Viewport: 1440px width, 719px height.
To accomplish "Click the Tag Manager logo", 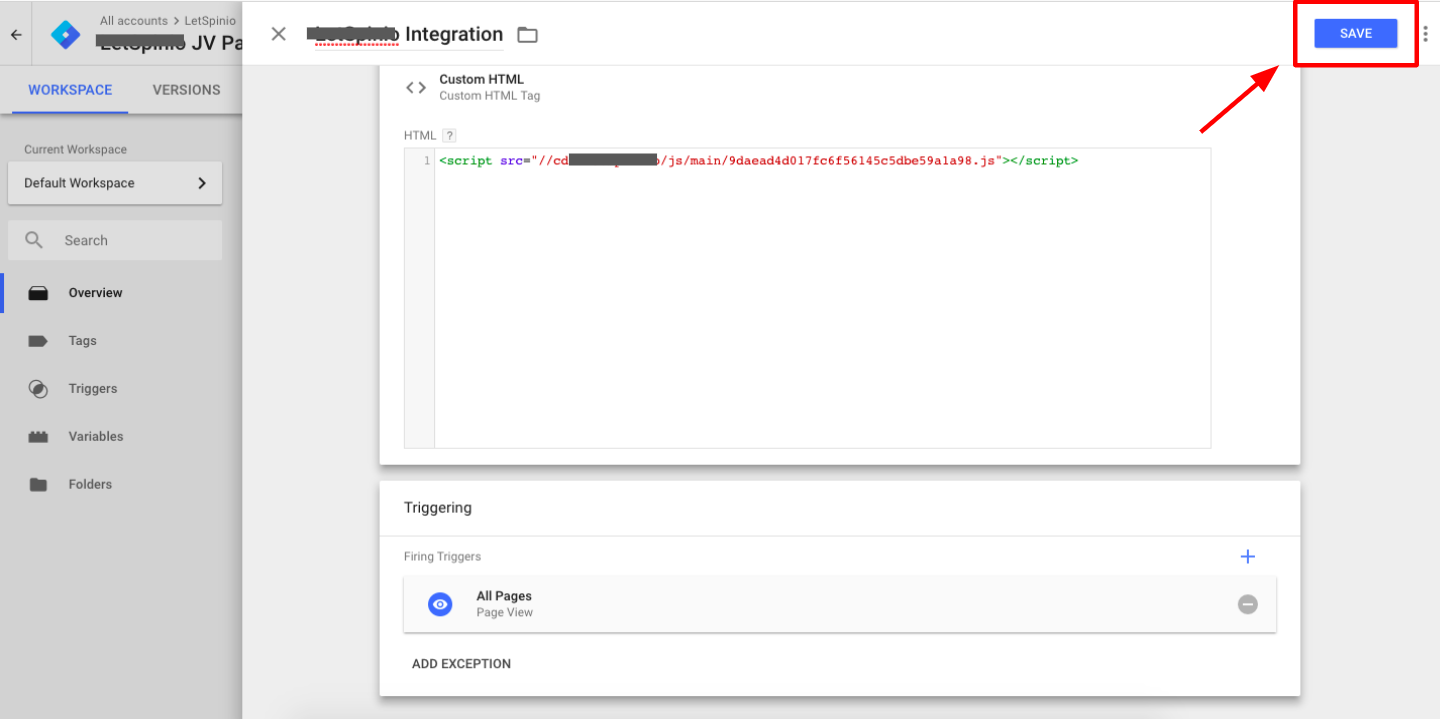I will [65, 34].
